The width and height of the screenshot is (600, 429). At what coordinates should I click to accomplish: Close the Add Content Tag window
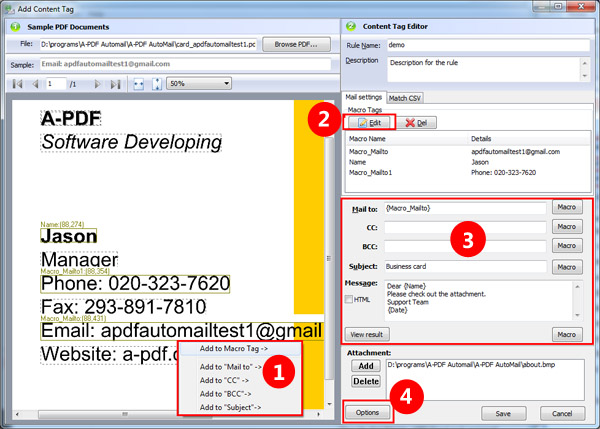coord(581,6)
